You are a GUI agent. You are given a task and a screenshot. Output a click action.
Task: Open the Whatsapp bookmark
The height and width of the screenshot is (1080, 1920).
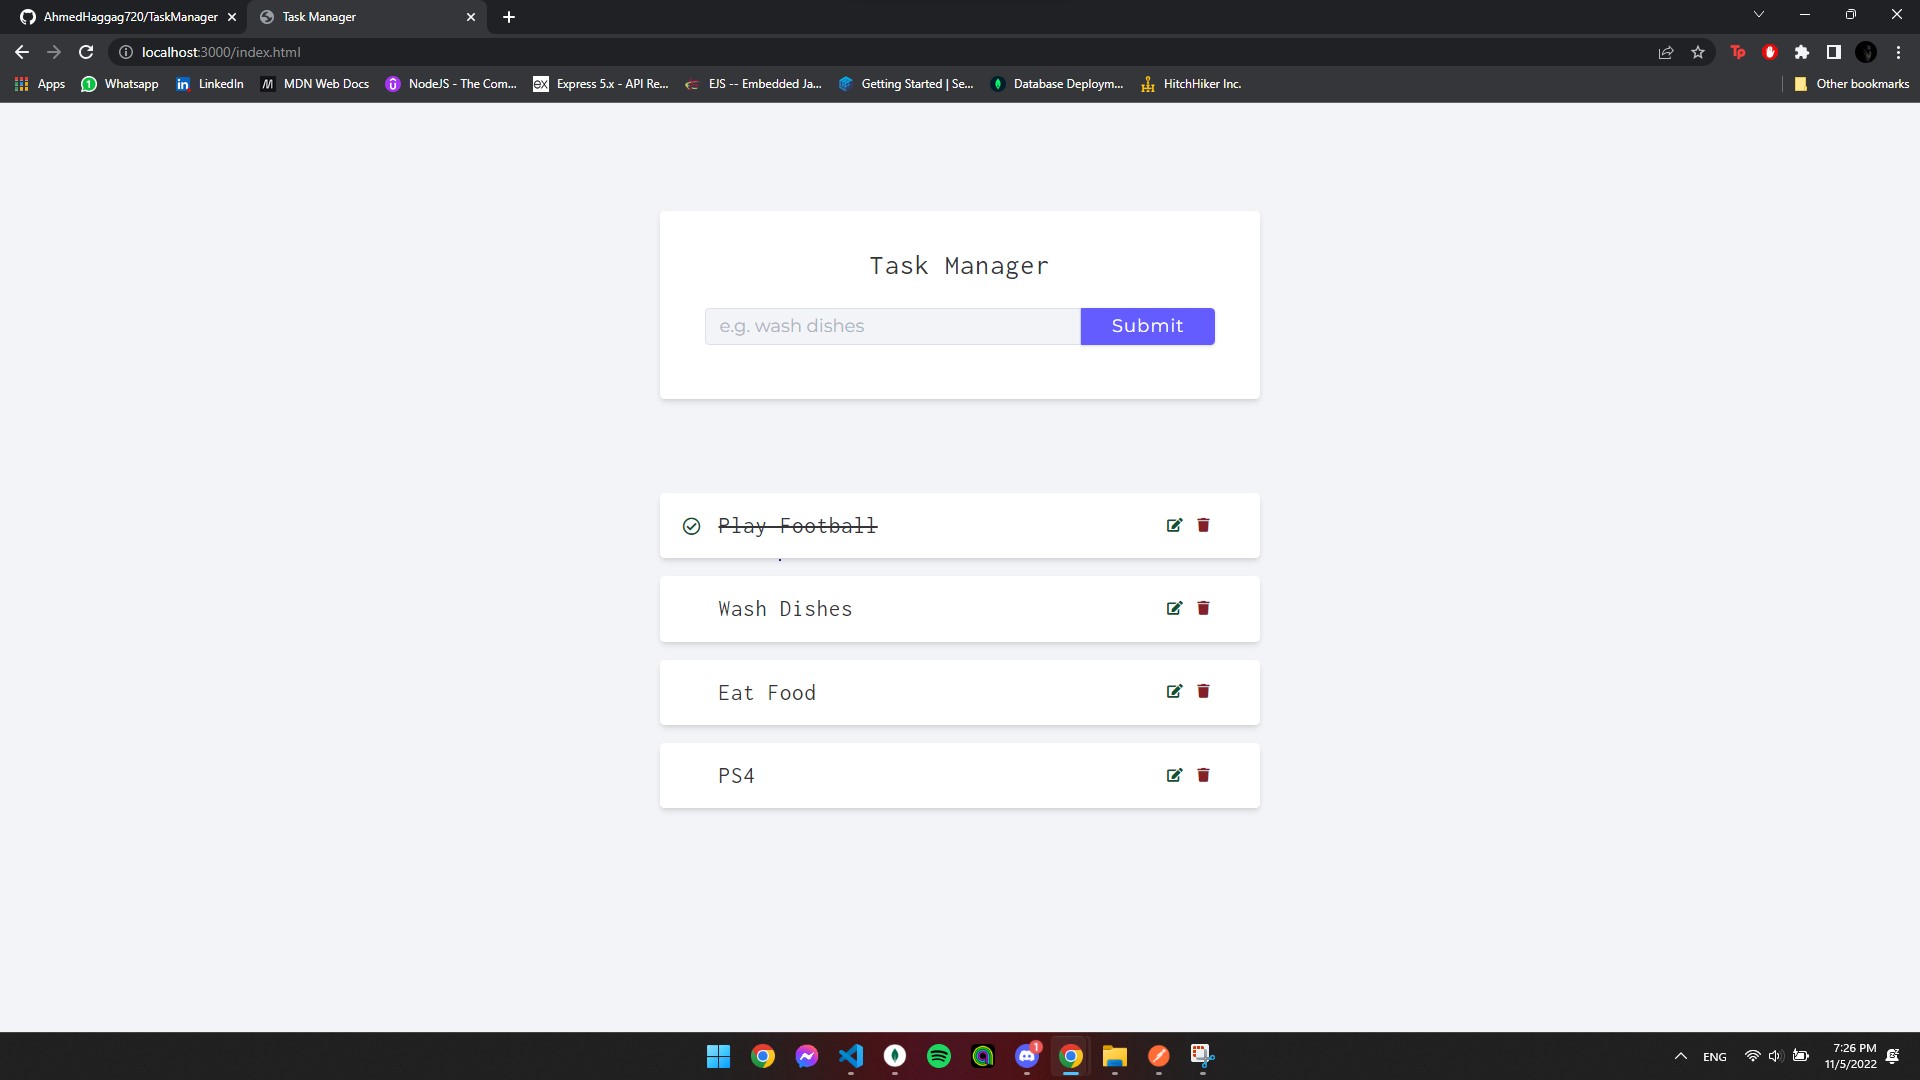[x=120, y=84]
